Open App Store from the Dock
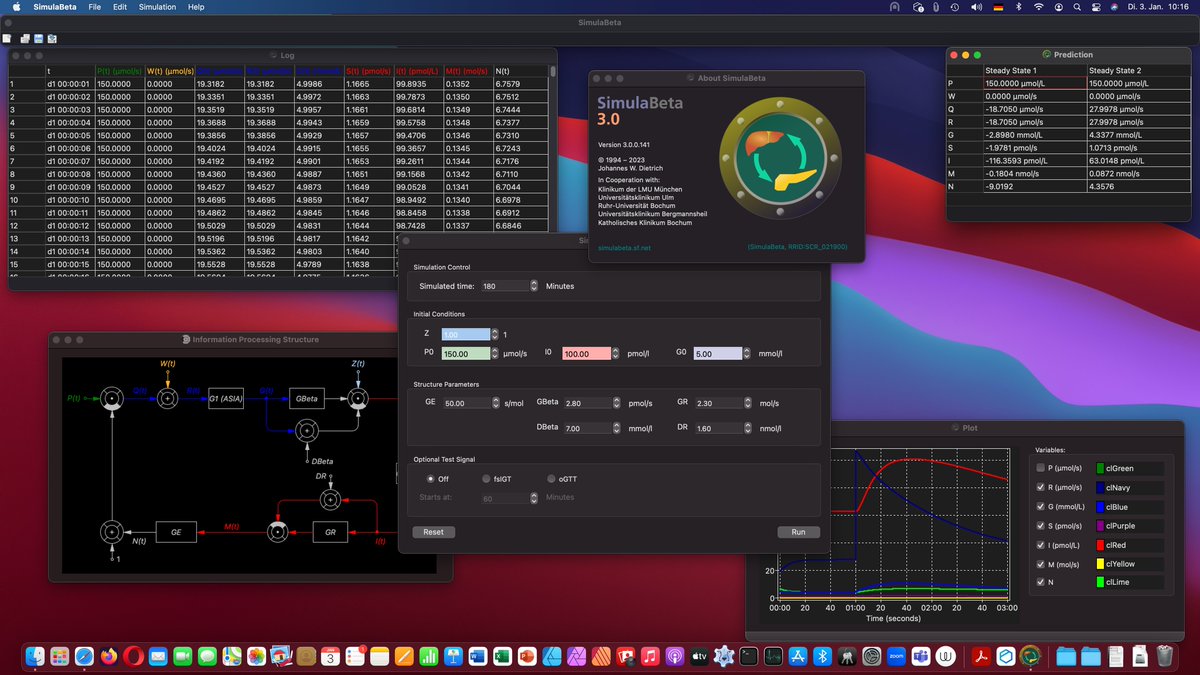Image resolution: width=1200 pixels, height=675 pixels. 798,656
